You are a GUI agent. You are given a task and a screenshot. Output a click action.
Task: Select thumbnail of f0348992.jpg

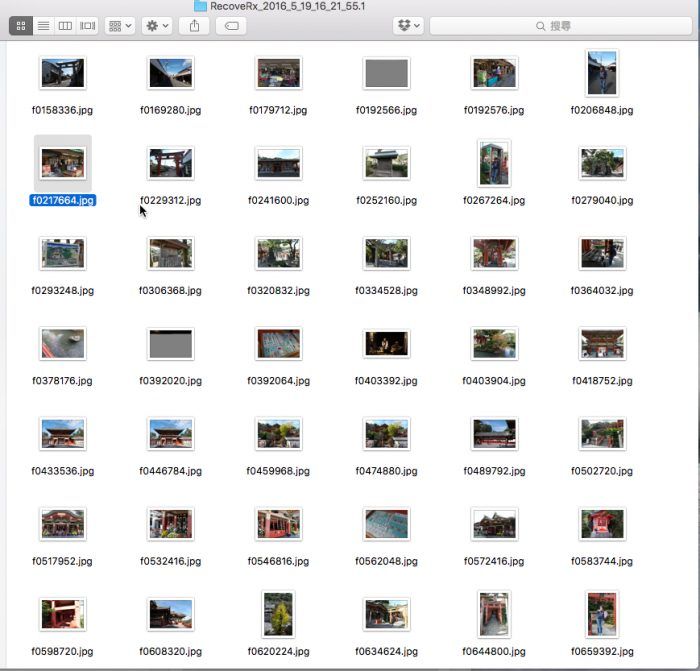pyautogui.click(x=494, y=253)
